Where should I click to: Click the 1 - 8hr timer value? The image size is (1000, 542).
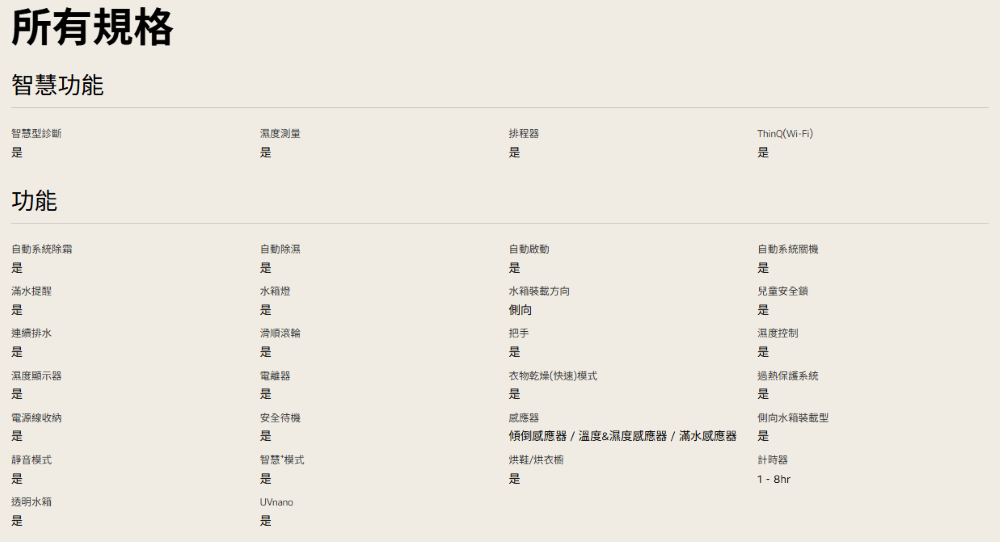point(773,479)
